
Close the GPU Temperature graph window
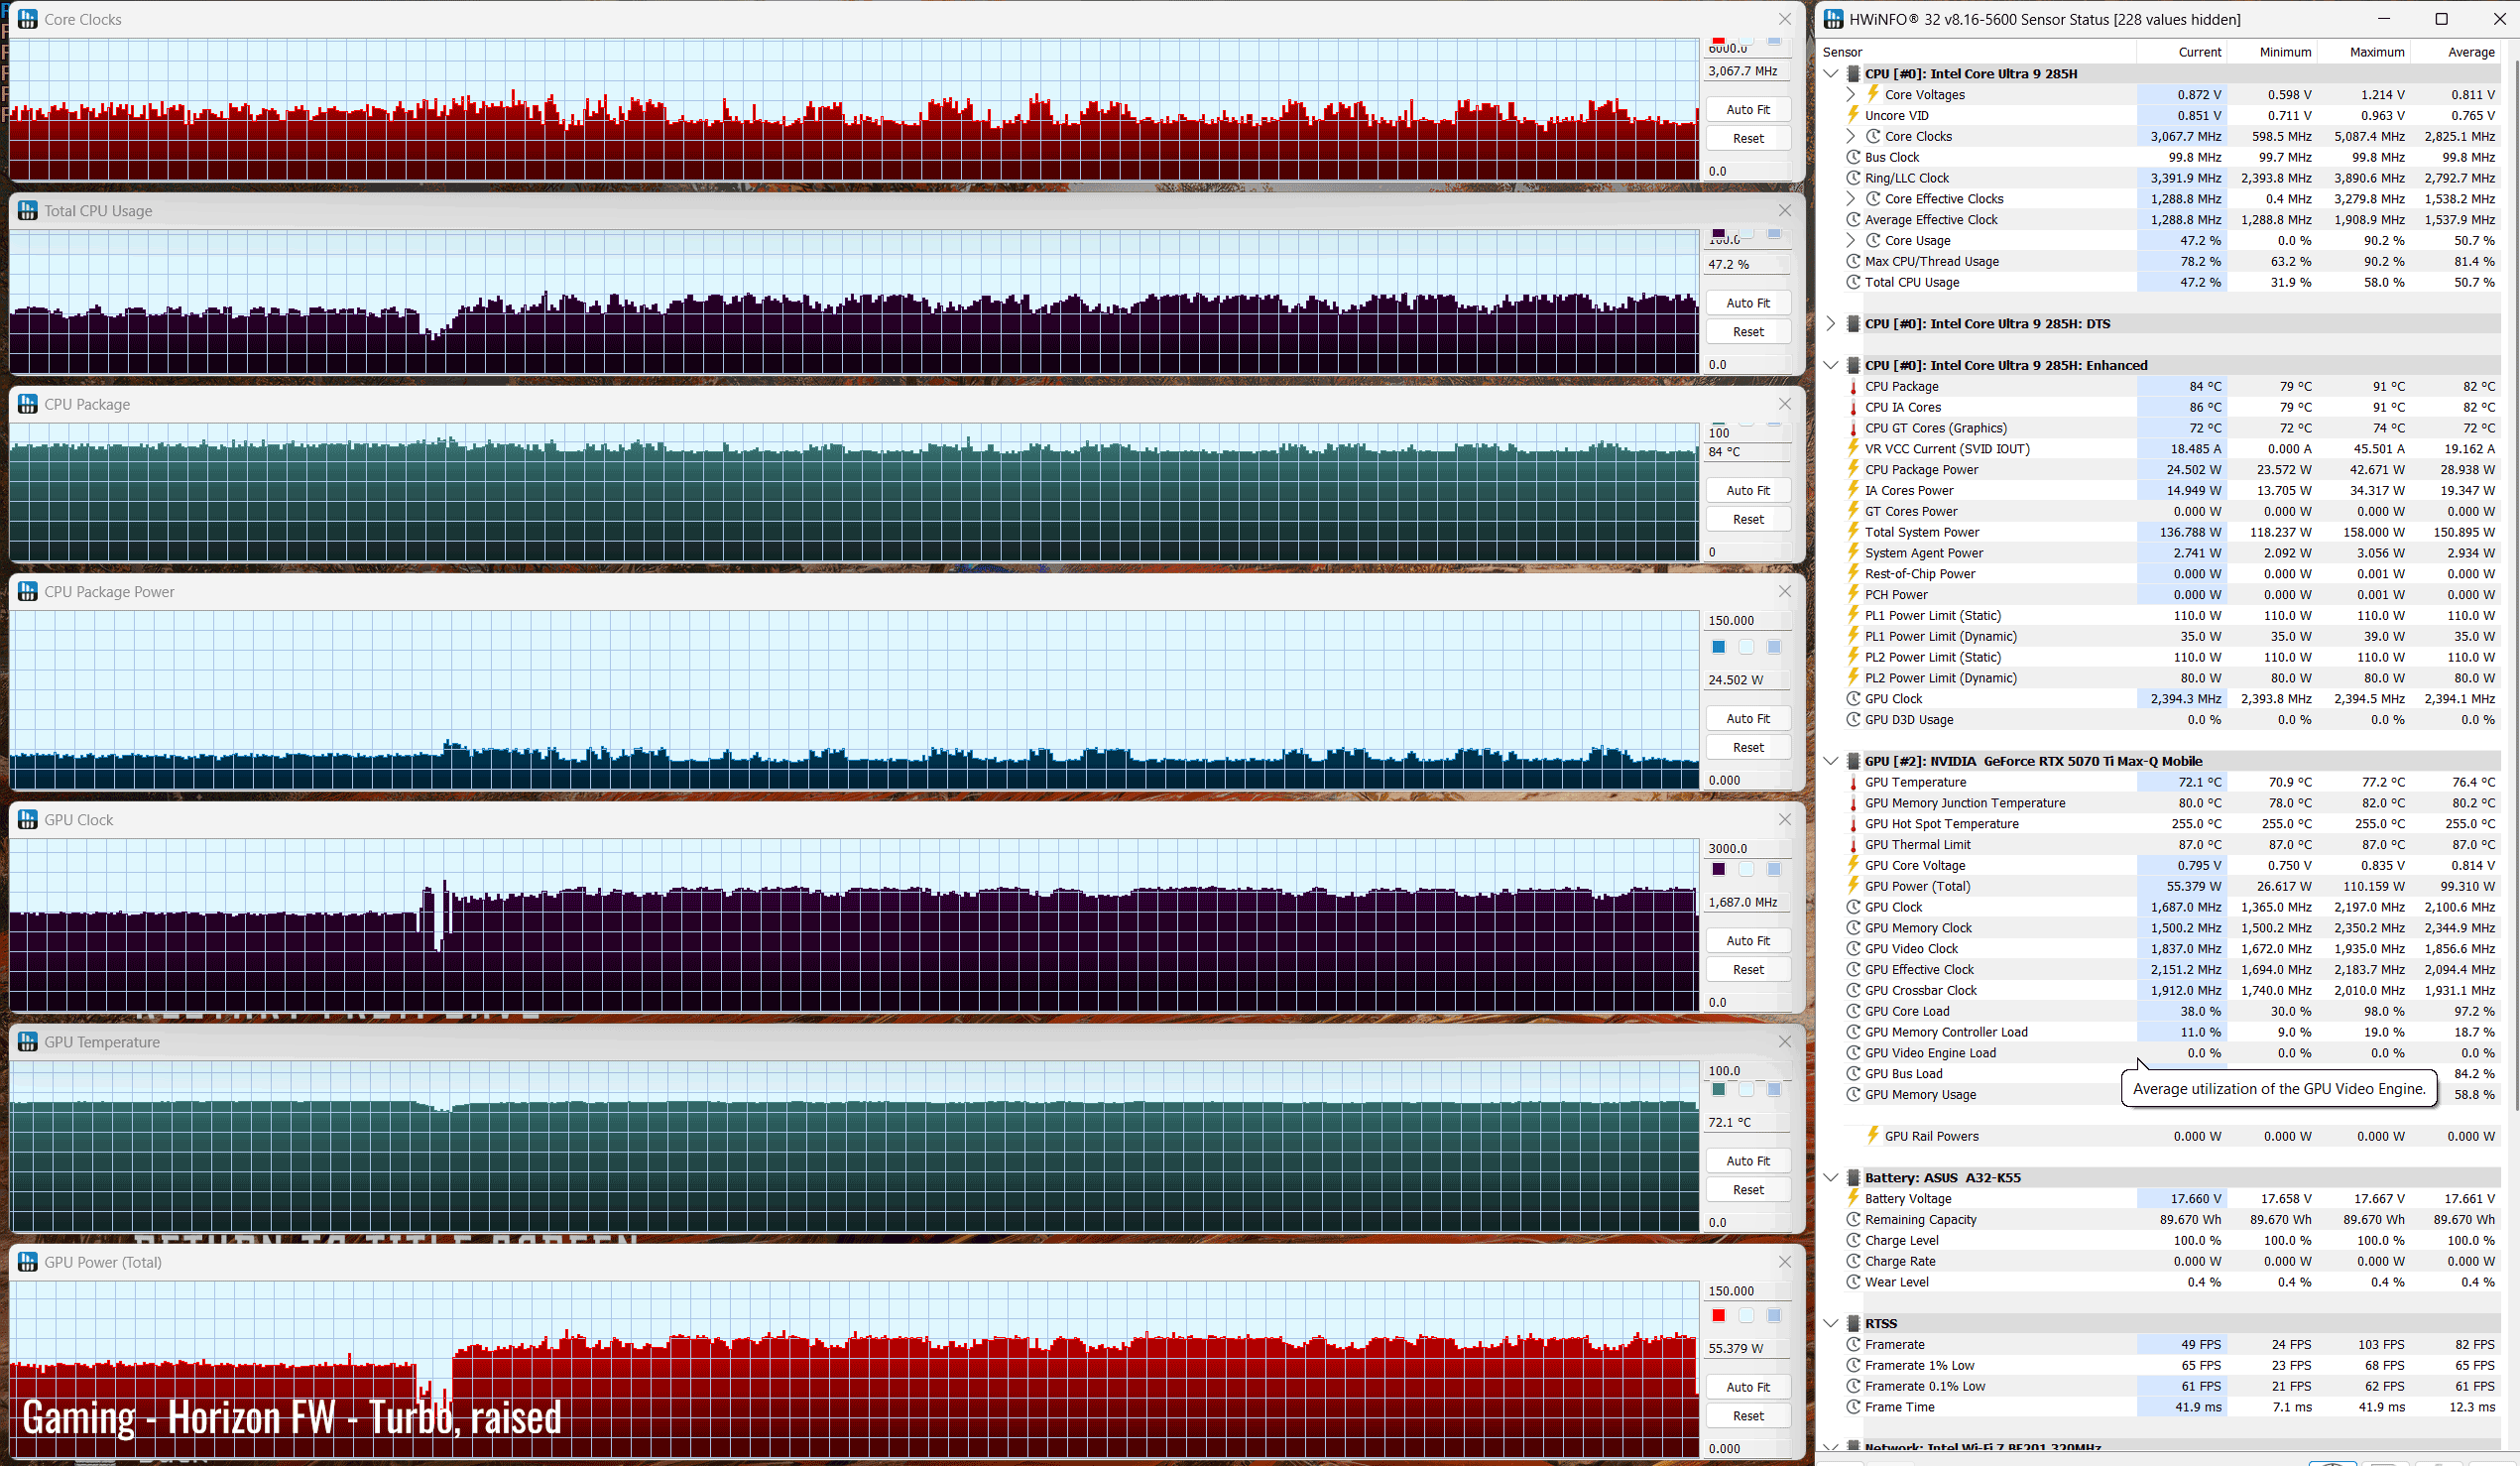click(1785, 1042)
